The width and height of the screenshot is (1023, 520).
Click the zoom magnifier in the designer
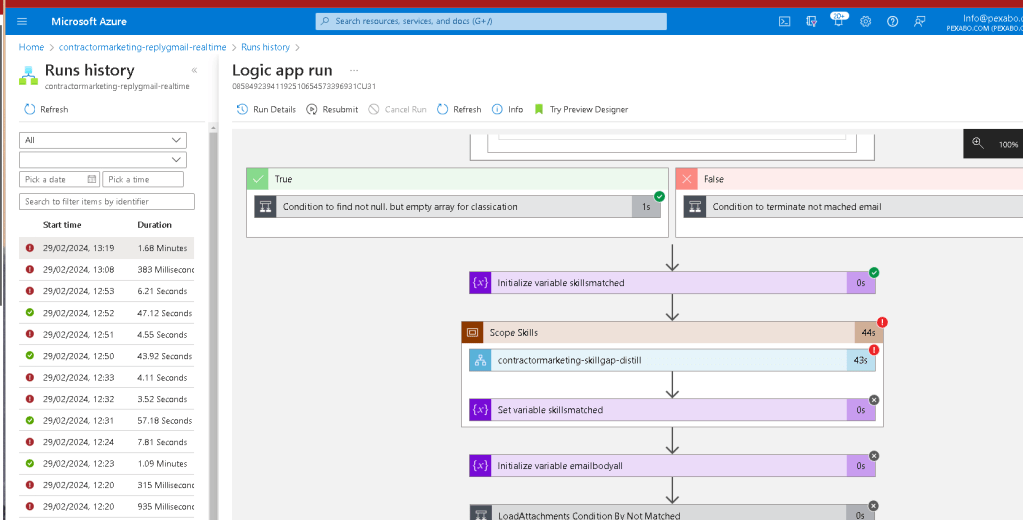(977, 144)
